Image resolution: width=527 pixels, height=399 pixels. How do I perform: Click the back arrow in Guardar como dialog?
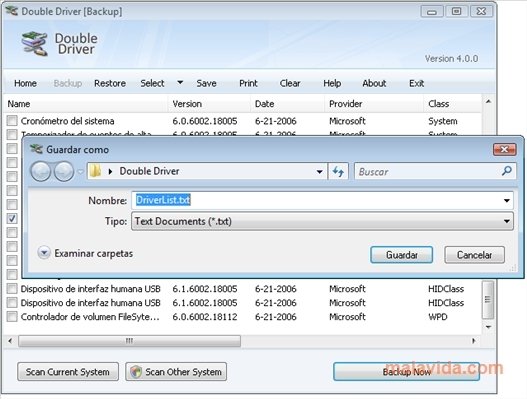pos(40,171)
